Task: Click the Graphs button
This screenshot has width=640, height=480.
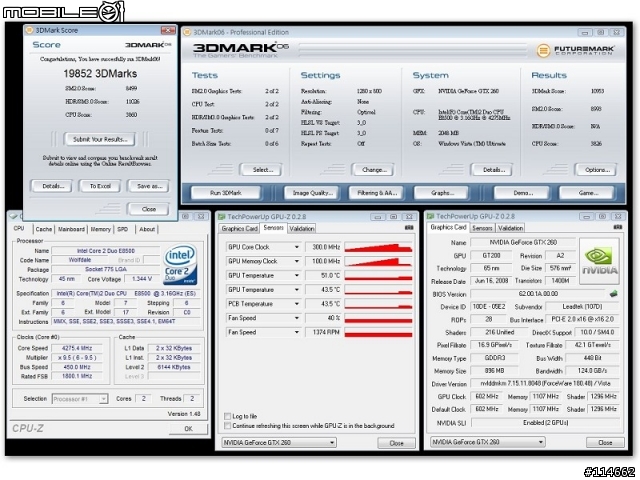Action: pyautogui.click(x=442, y=193)
